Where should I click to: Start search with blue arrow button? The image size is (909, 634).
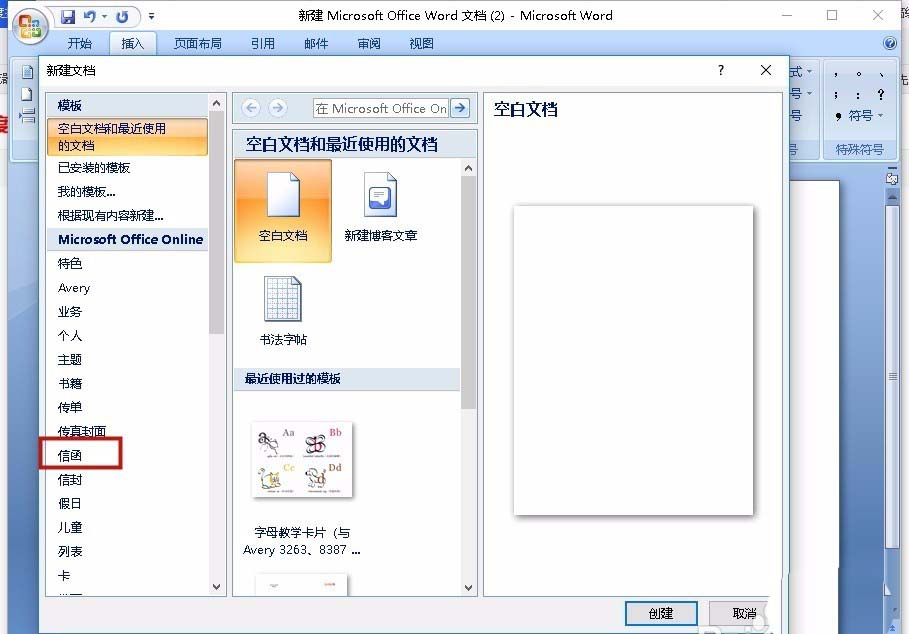pyautogui.click(x=460, y=108)
